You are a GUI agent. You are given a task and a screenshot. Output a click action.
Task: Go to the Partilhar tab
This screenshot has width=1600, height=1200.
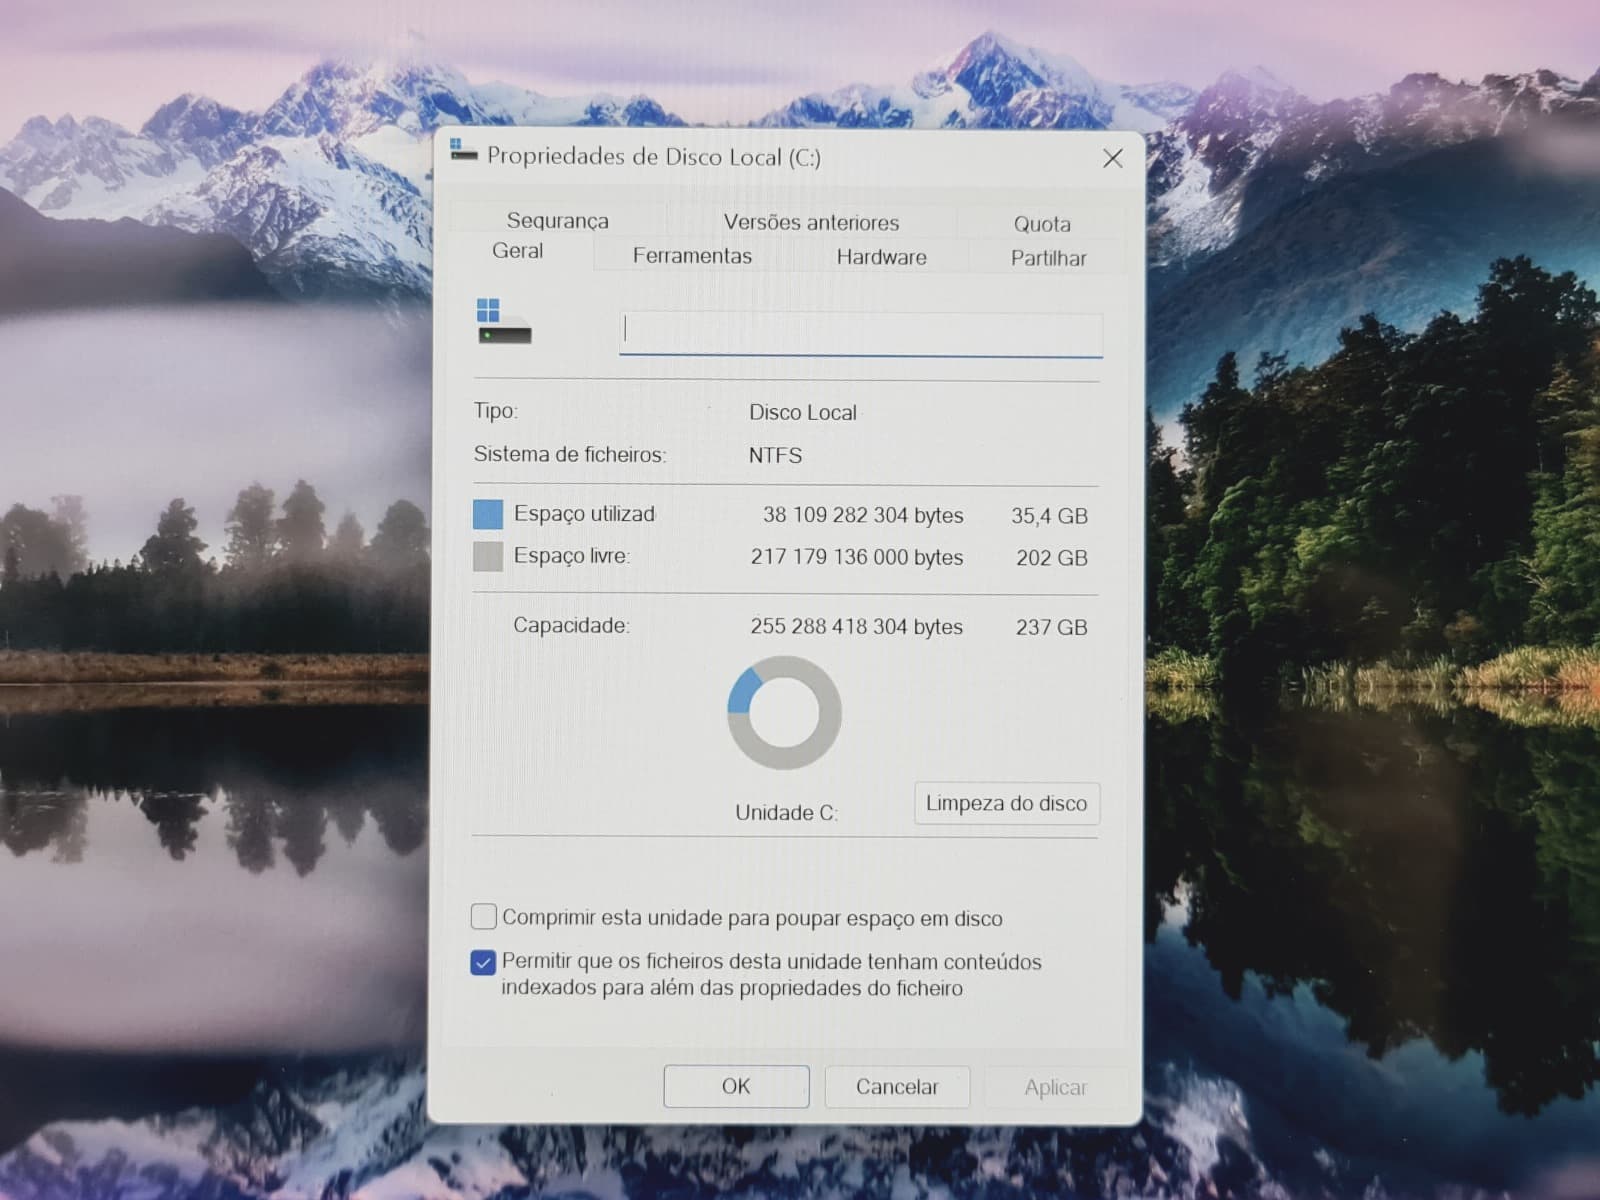coord(1048,258)
